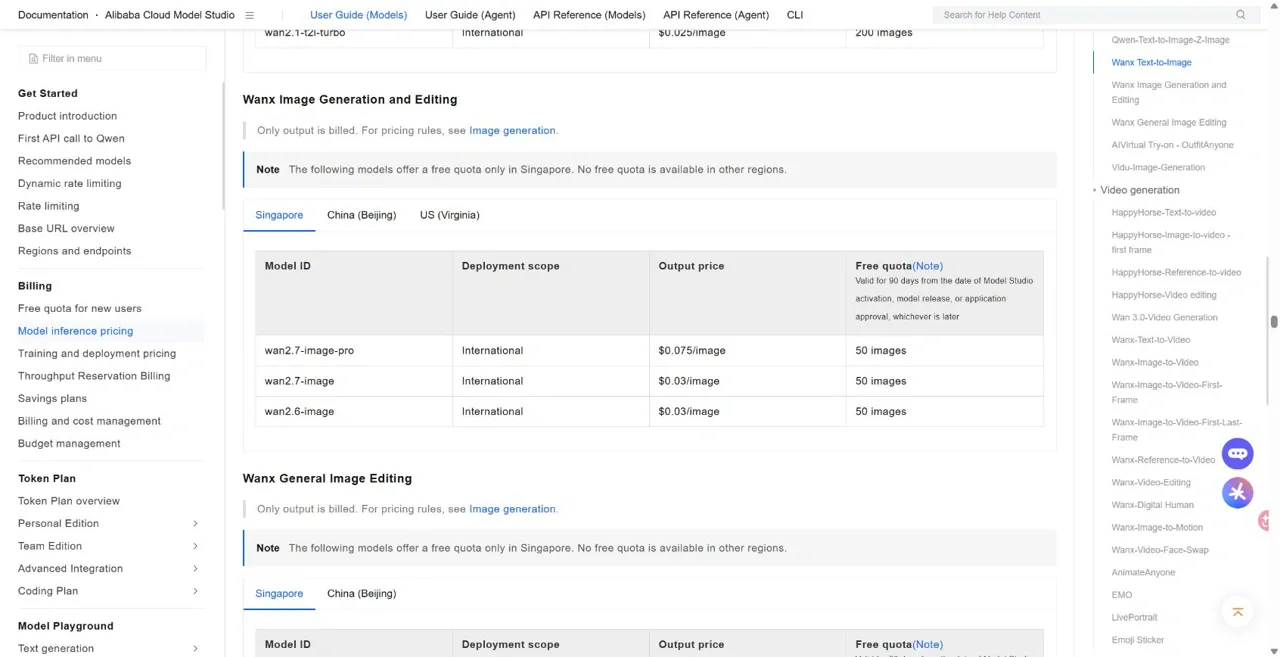Open Throughput Reservation Billing
The width and height of the screenshot is (1280, 657).
tap(94, 376)
